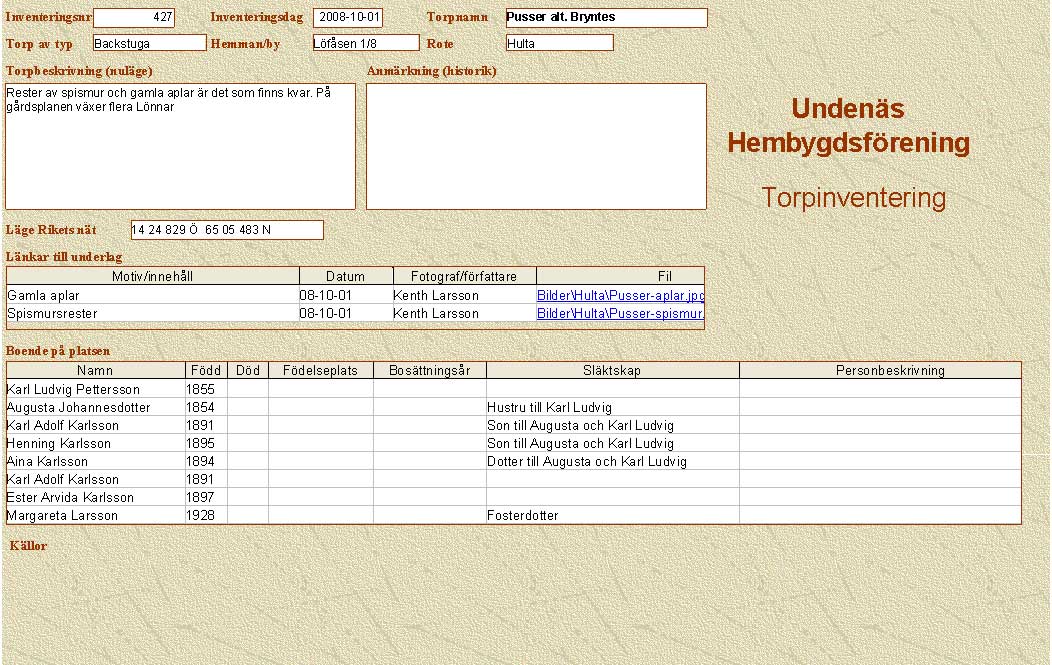
Task: Click the Hemman/by field Löfåsen 1/8
Action: click(365, 43)
